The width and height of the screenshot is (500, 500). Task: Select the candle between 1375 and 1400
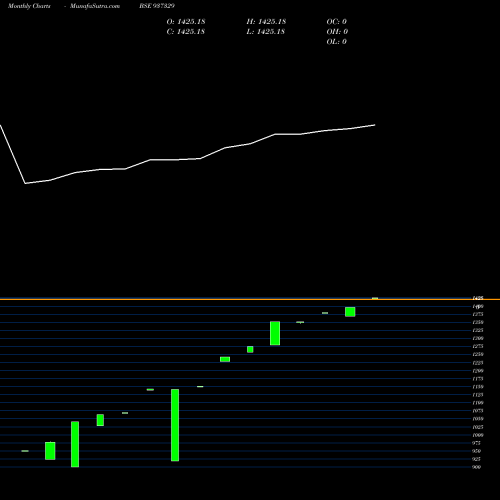350,312
